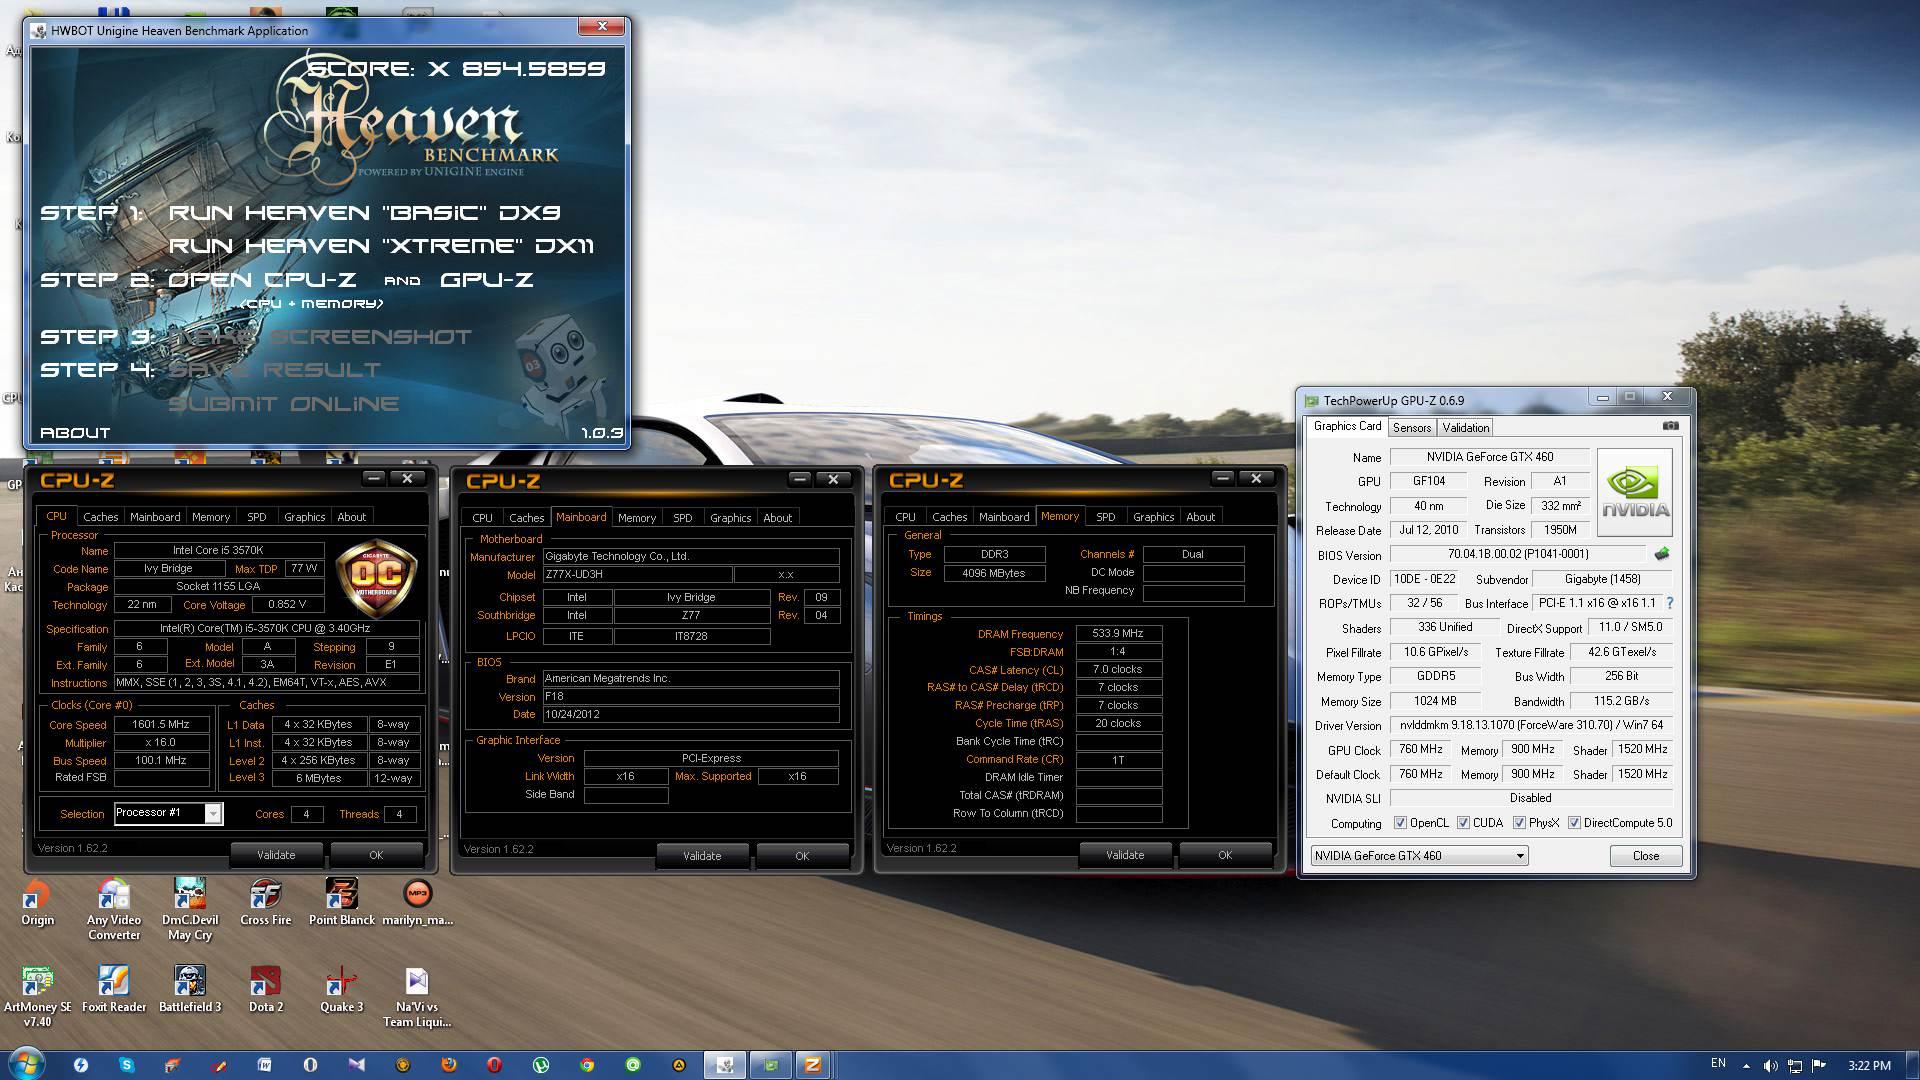
Task: Click the BIOS Version field 70.04.1B.00.02 (P1041-0001)
Action: [x=1517, y=554]
